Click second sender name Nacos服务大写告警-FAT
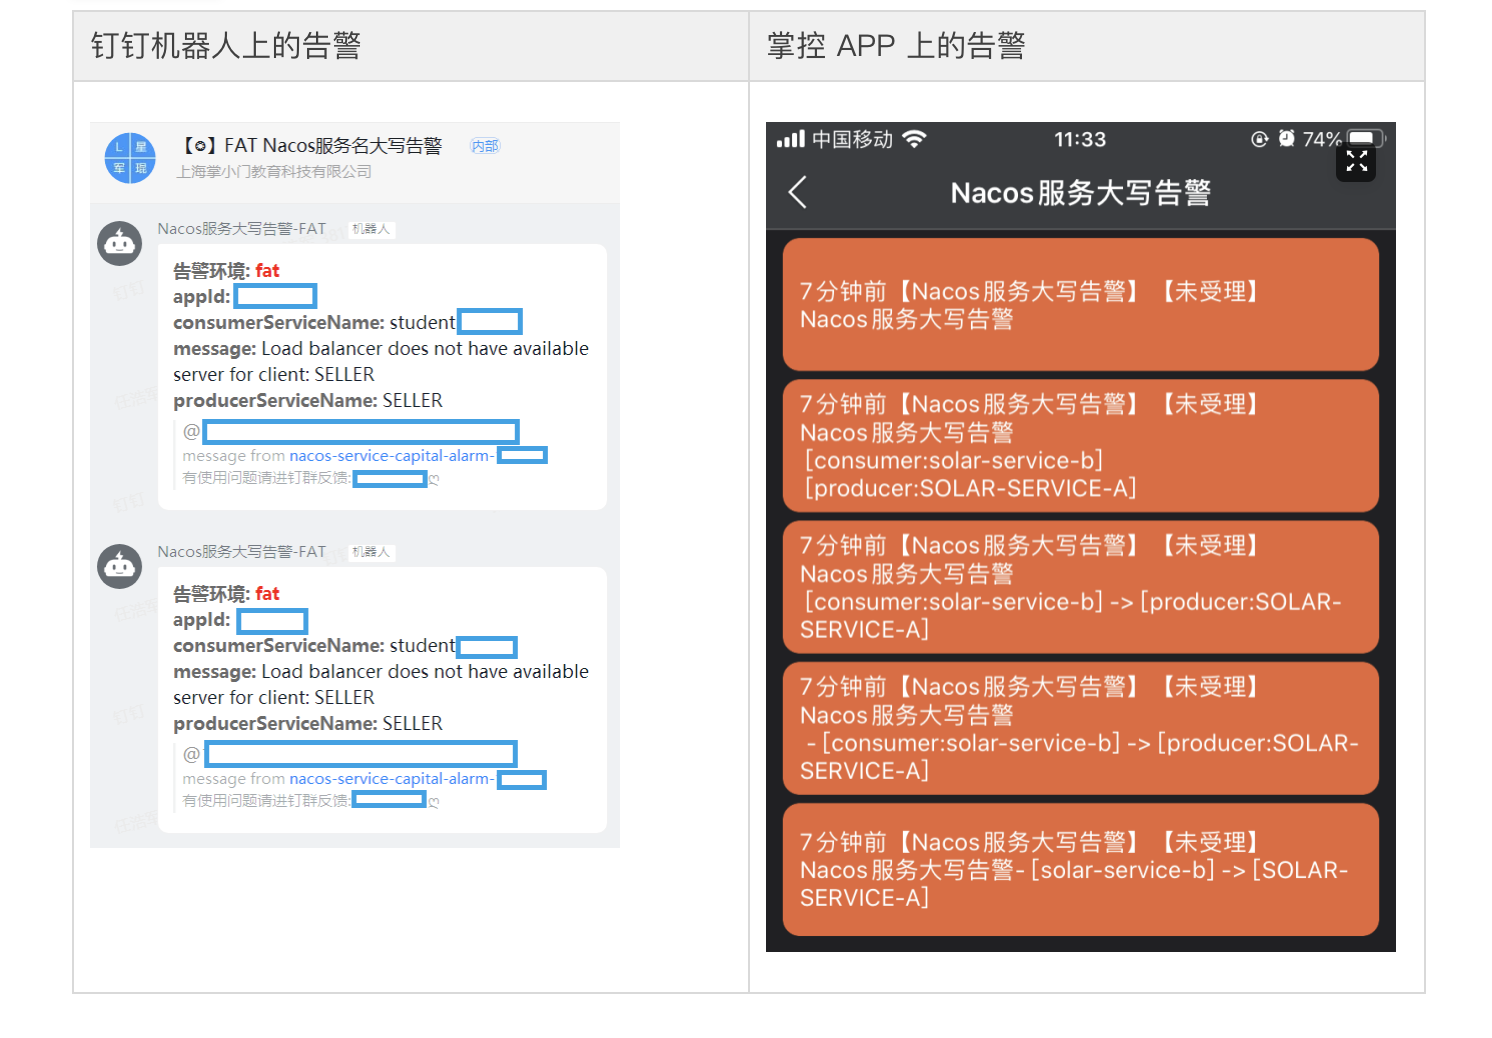The height and width of the screenshot is (1038, 1492). click(242, 552)
